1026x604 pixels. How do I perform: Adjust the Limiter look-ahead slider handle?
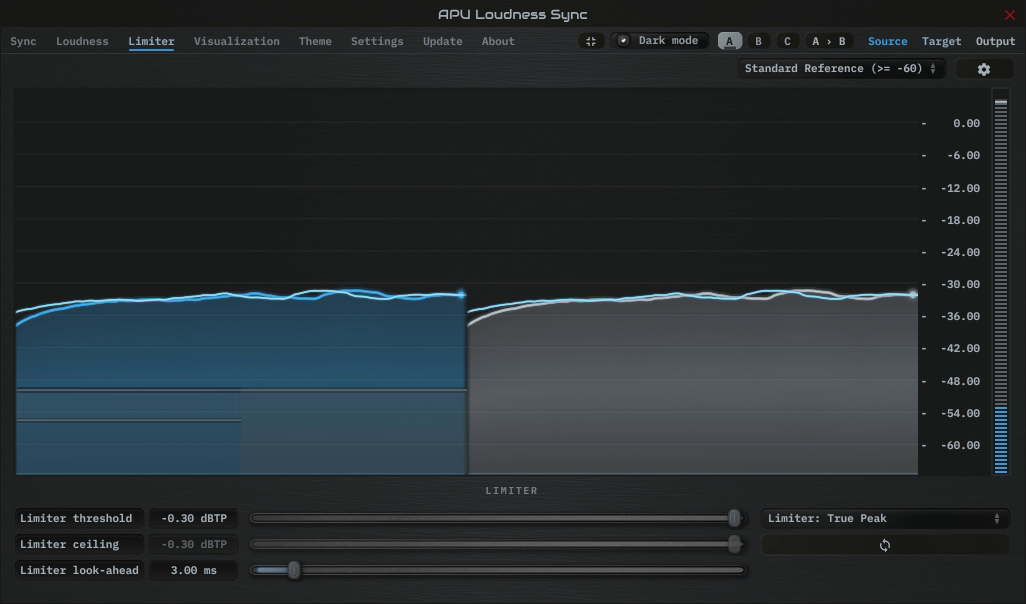(x=294, y=571)
